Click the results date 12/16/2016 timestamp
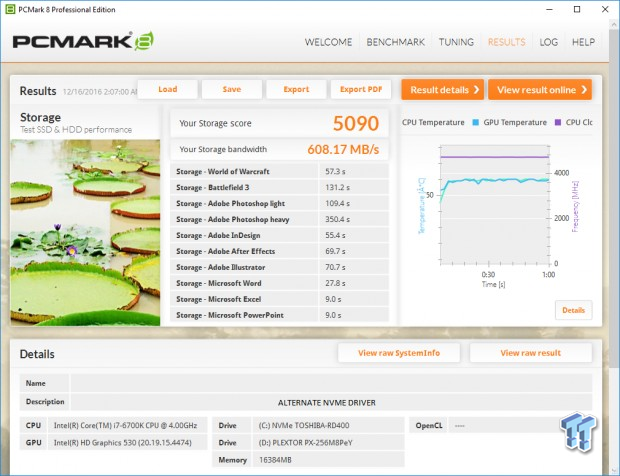The height and width of the screenshot is (476, 620). 100,92
